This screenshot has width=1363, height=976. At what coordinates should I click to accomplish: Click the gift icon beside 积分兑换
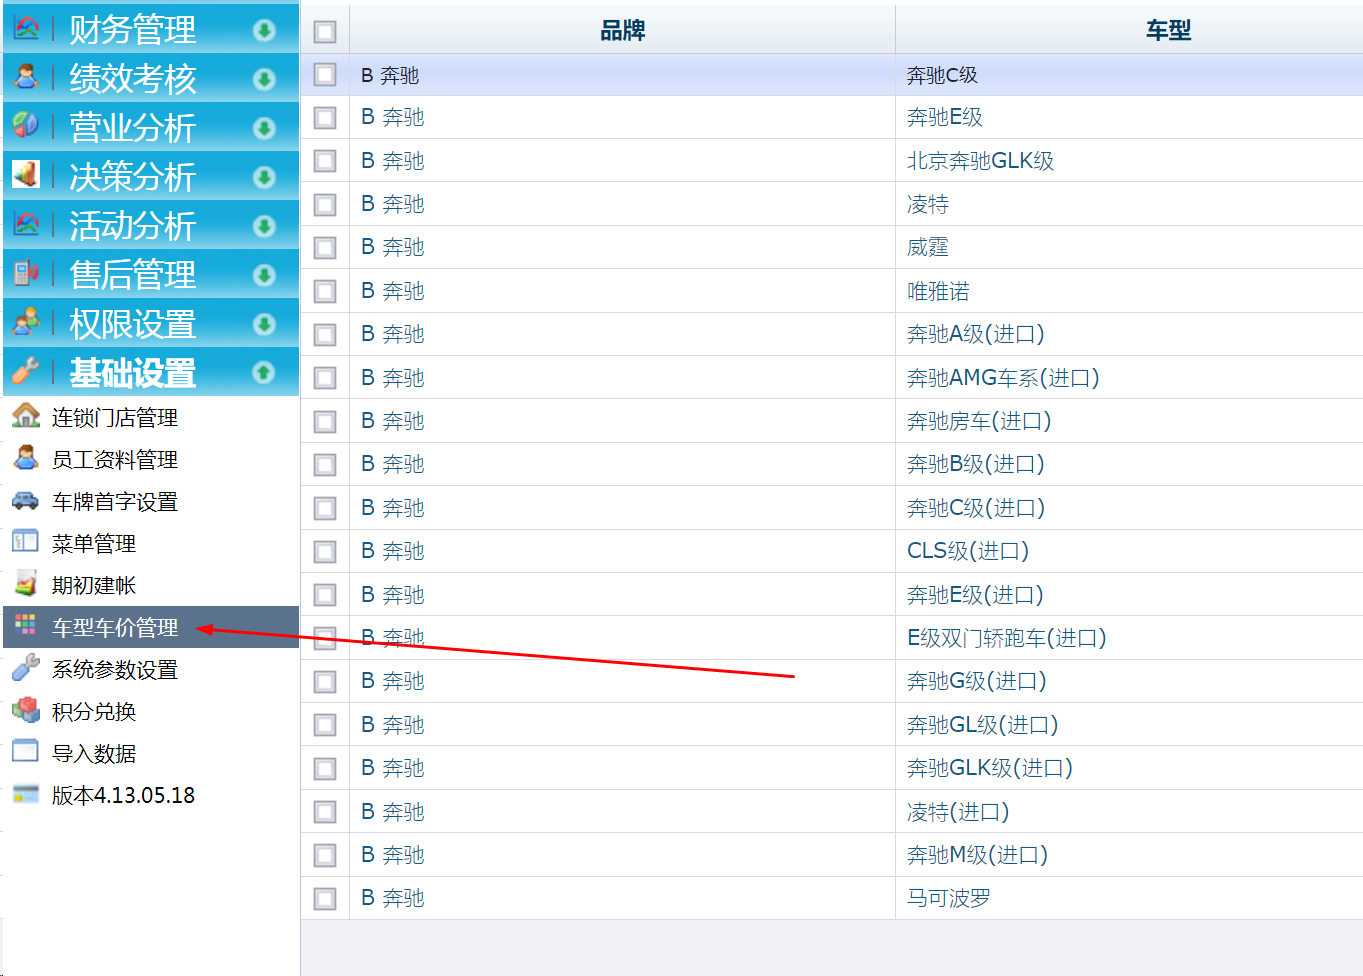pyautogui.click(x=25, y=710)
